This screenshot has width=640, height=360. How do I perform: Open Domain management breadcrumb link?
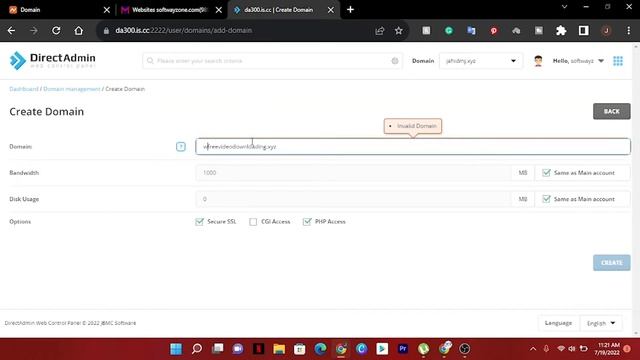coord(71,89)
